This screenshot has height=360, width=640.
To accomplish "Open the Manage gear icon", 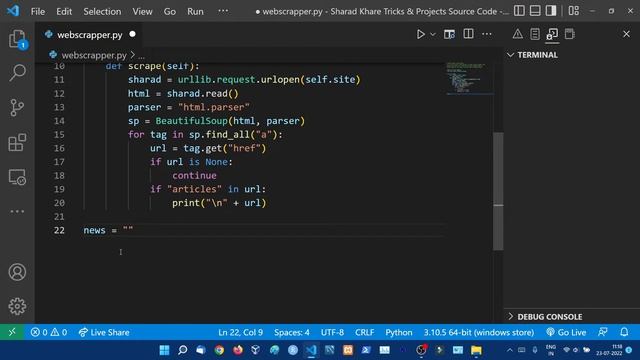I will click(x=17, y=306).
